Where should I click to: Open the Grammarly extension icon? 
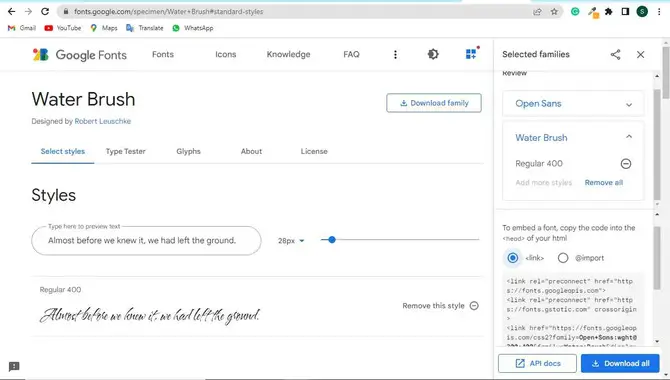click(x=575, y=12)
